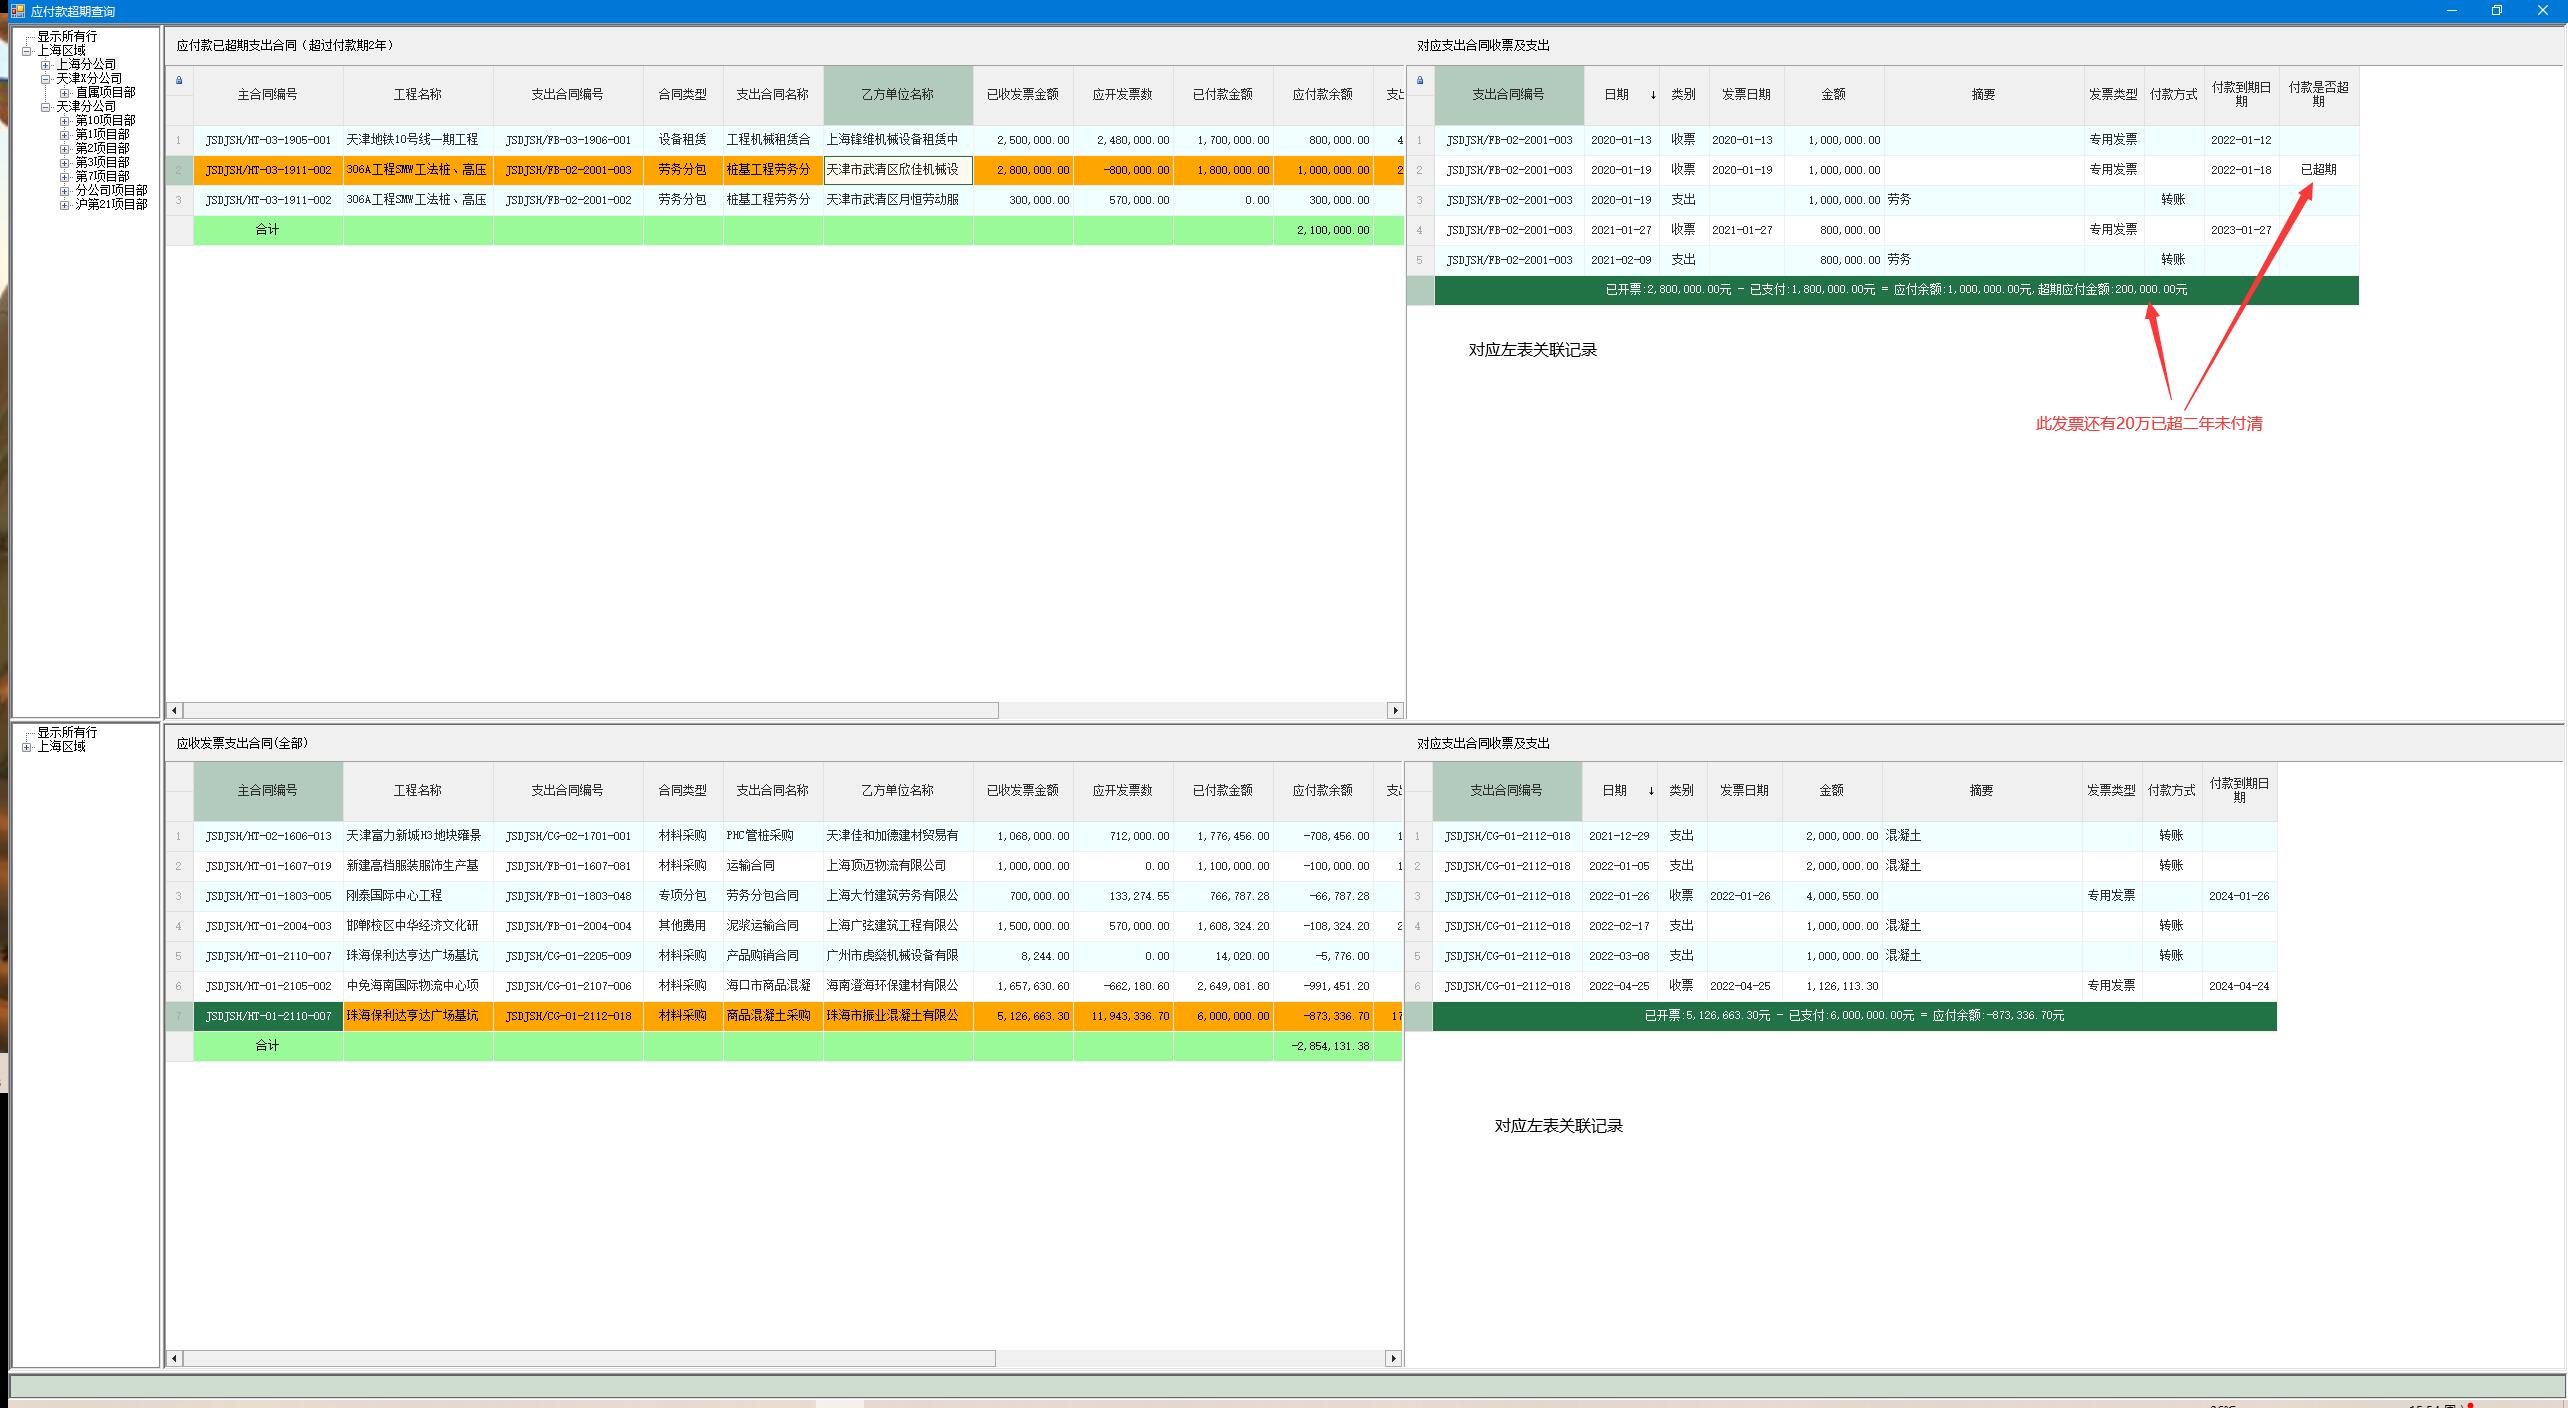Select the PHC管桩采购 cell
2568x1408 pixels.
773,836
